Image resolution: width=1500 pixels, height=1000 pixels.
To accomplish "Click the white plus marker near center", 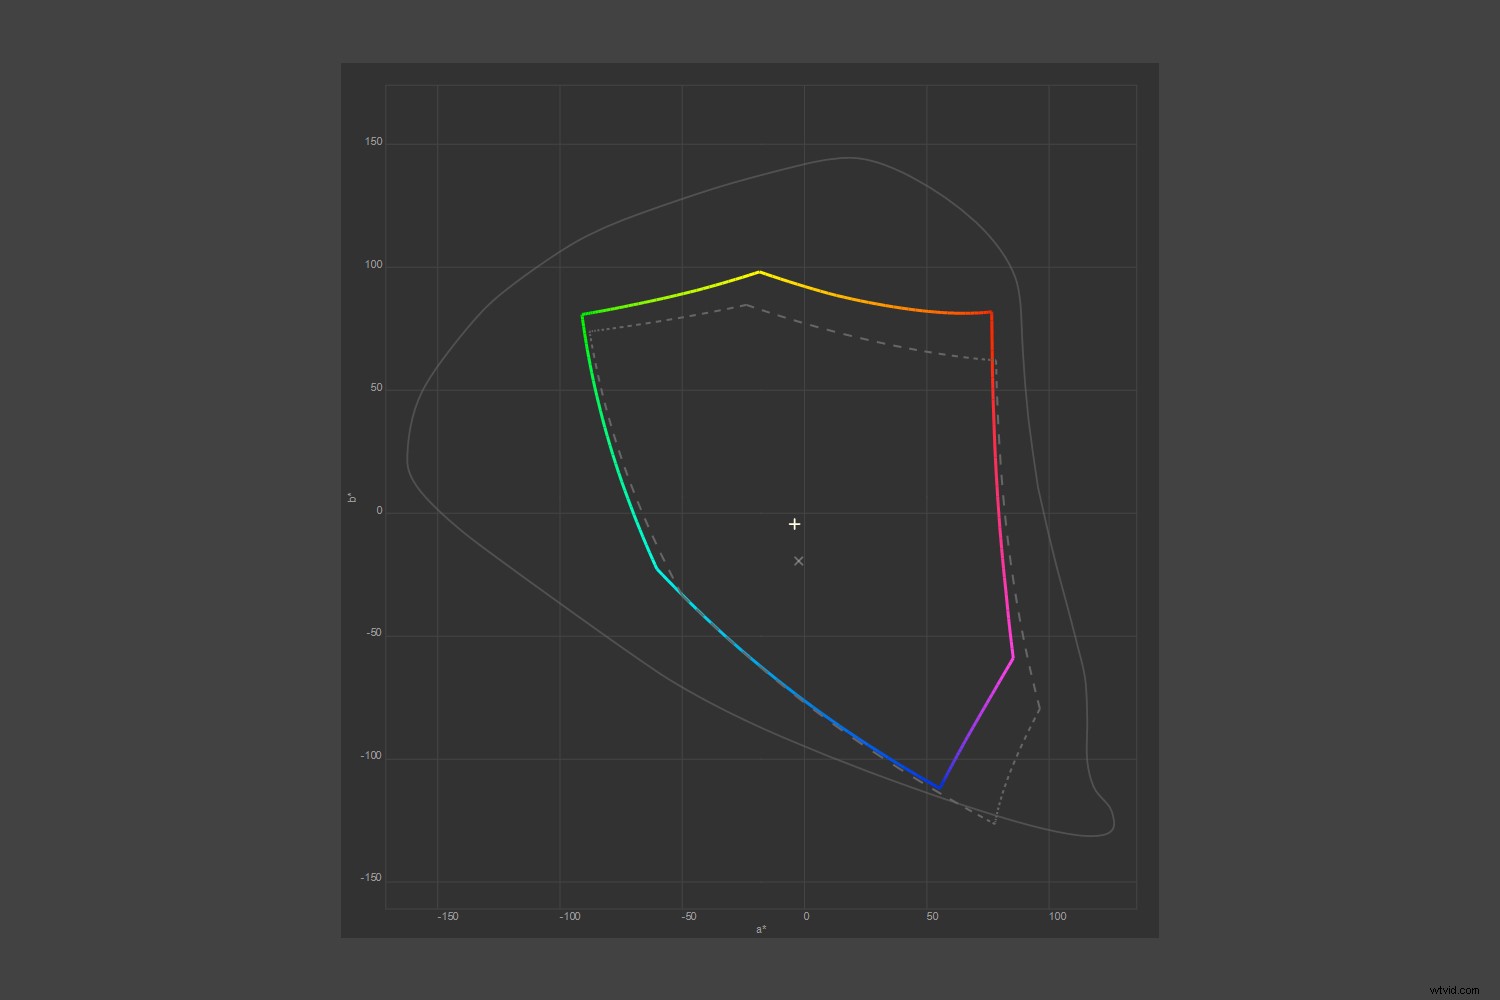I will (x=794, y=524).
